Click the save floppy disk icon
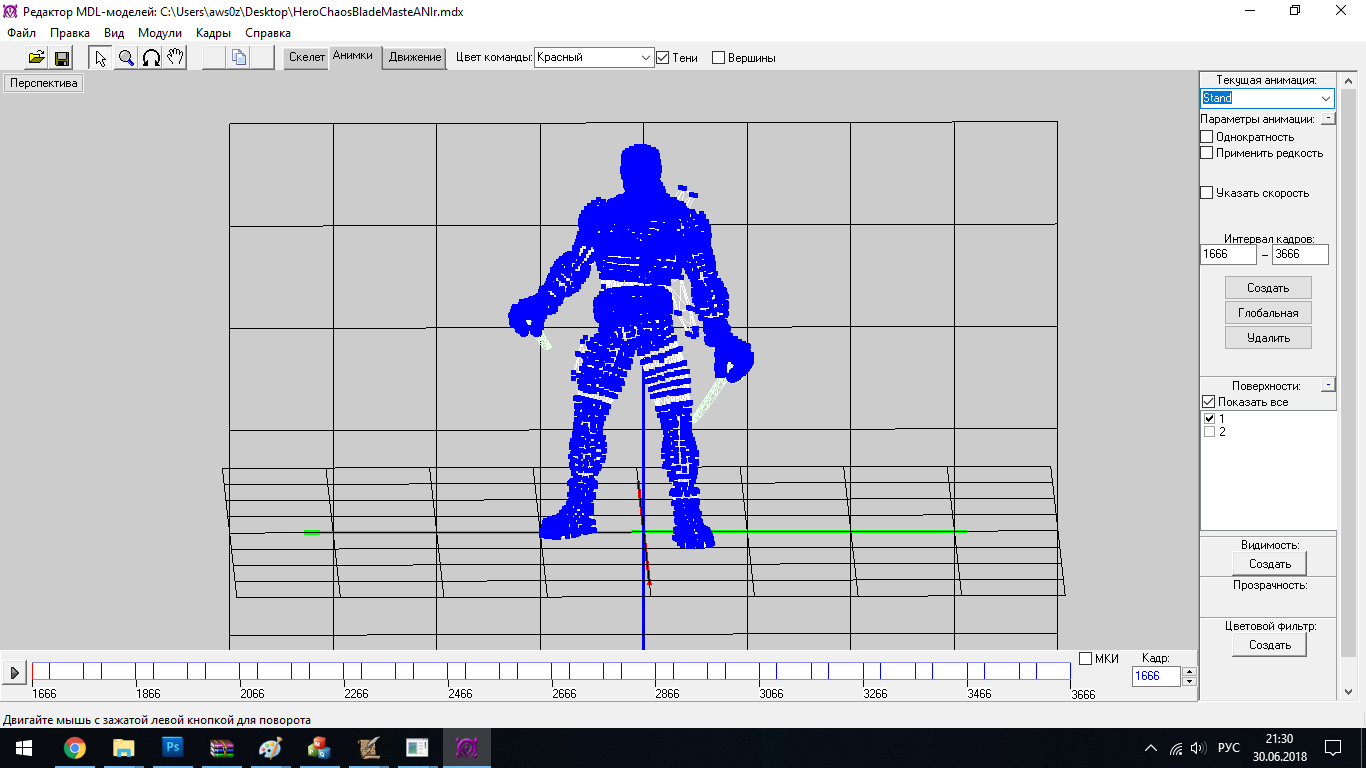 (x=61, y=58)
